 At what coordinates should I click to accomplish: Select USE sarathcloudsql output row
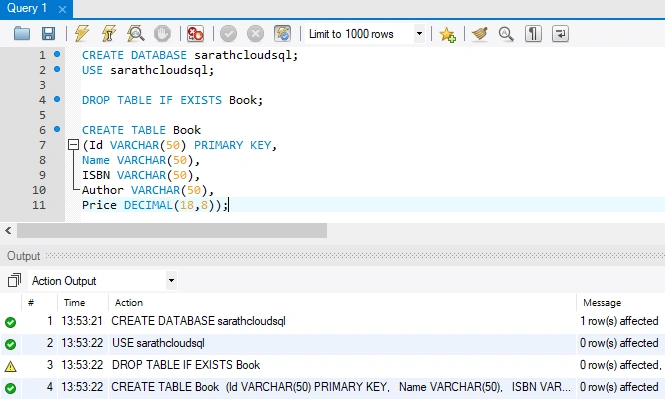coord(332,343)
